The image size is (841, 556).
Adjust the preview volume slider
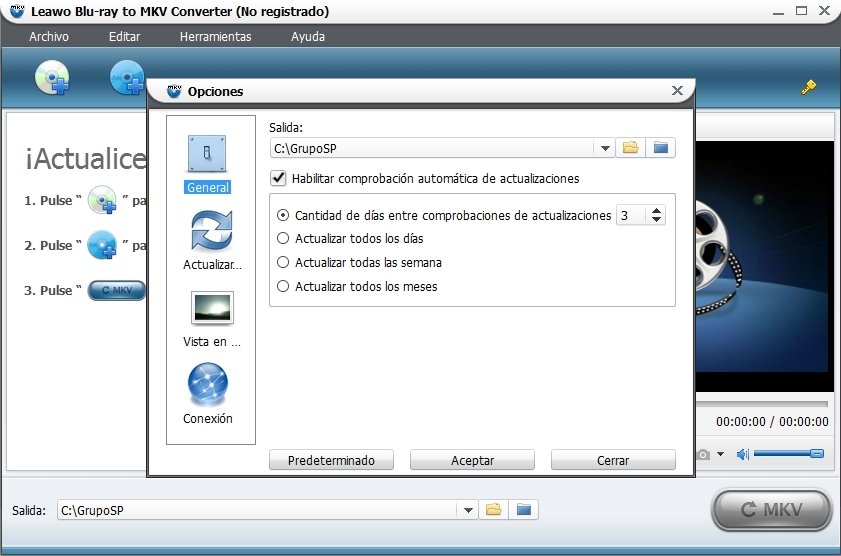click(788, 454)
